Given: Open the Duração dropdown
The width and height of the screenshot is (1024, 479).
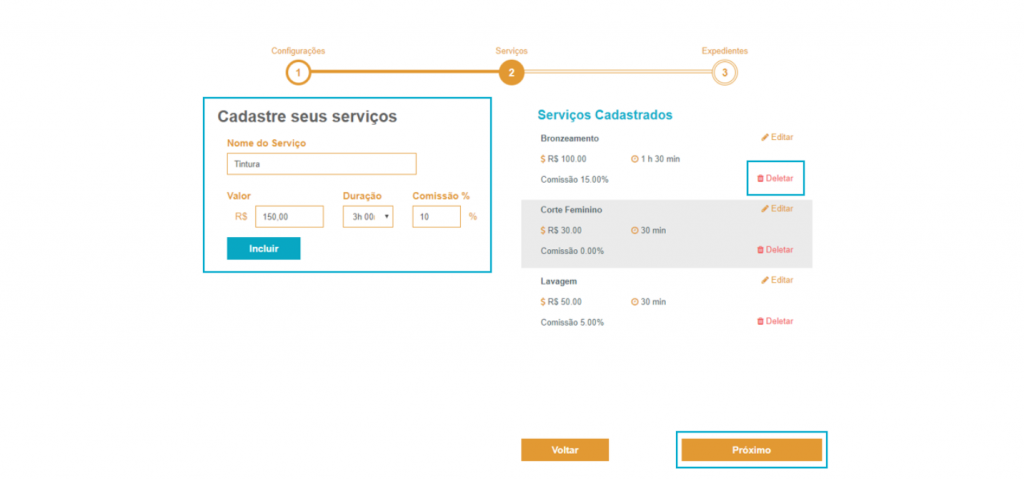Looking at the screenshot, I should pos(367,217).
